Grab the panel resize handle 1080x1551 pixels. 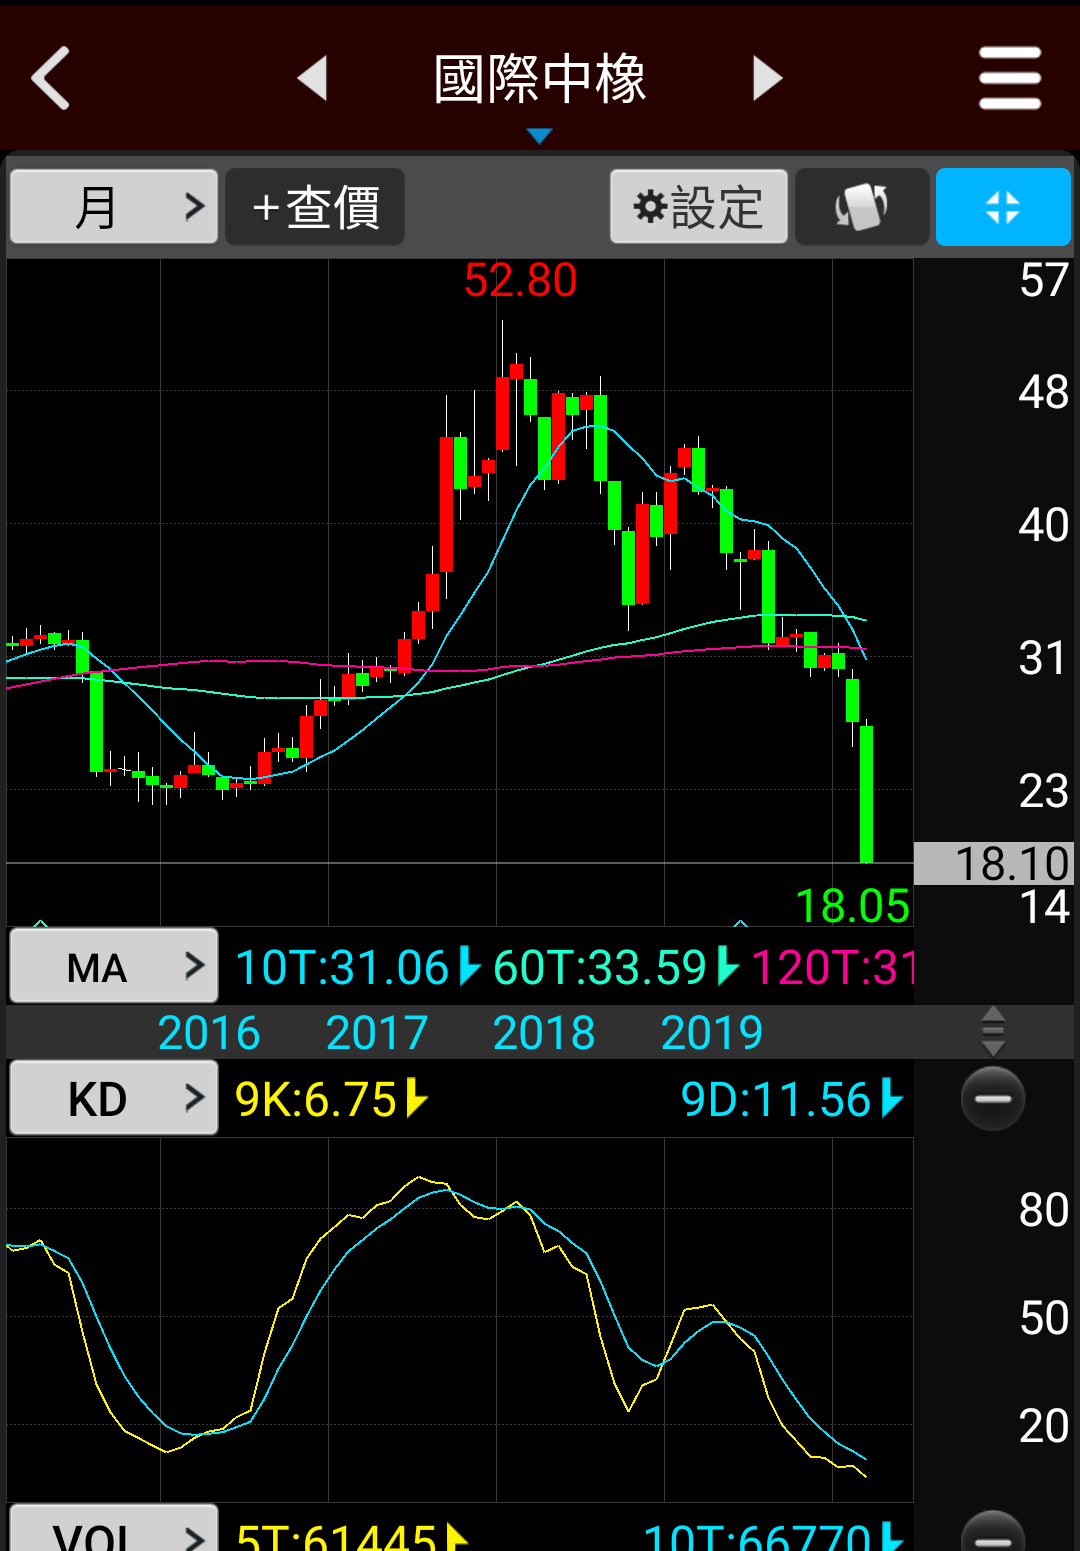[993, 1031]
